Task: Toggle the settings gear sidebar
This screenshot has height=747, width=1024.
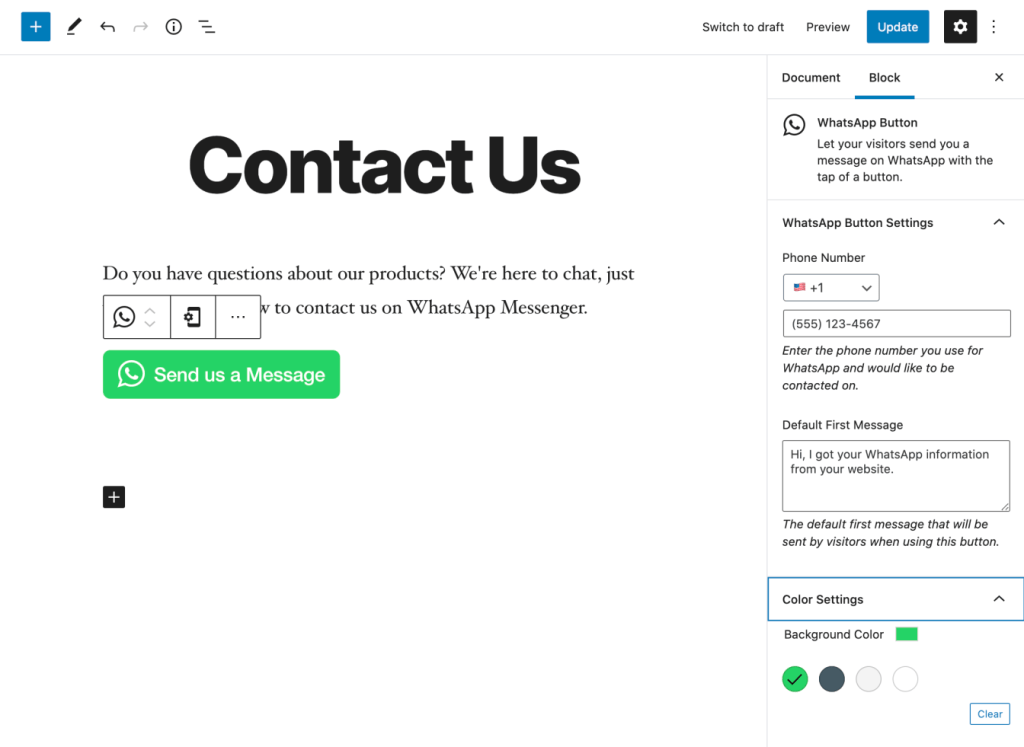Action: 960,27
